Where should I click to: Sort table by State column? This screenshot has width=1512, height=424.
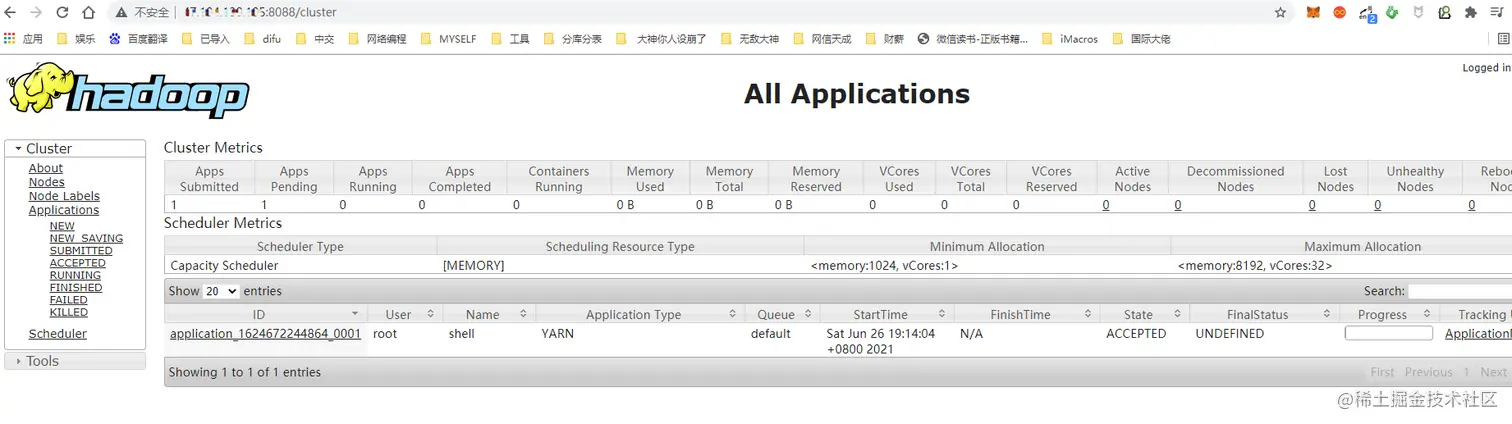pyautogui.click(x=1144, y=314)
